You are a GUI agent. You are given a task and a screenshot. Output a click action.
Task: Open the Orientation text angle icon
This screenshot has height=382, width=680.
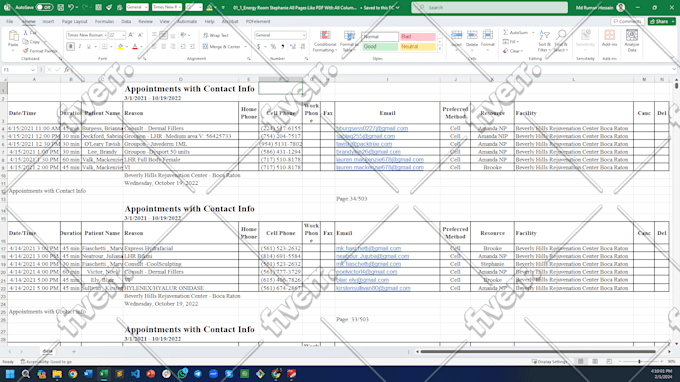(183, 35)
